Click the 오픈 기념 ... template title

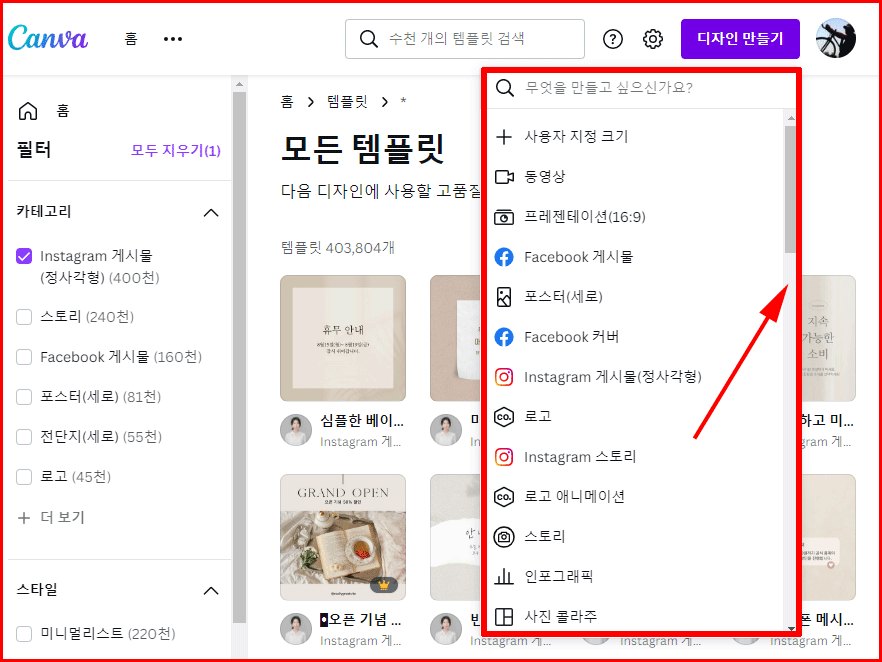[x=361, y=620]
